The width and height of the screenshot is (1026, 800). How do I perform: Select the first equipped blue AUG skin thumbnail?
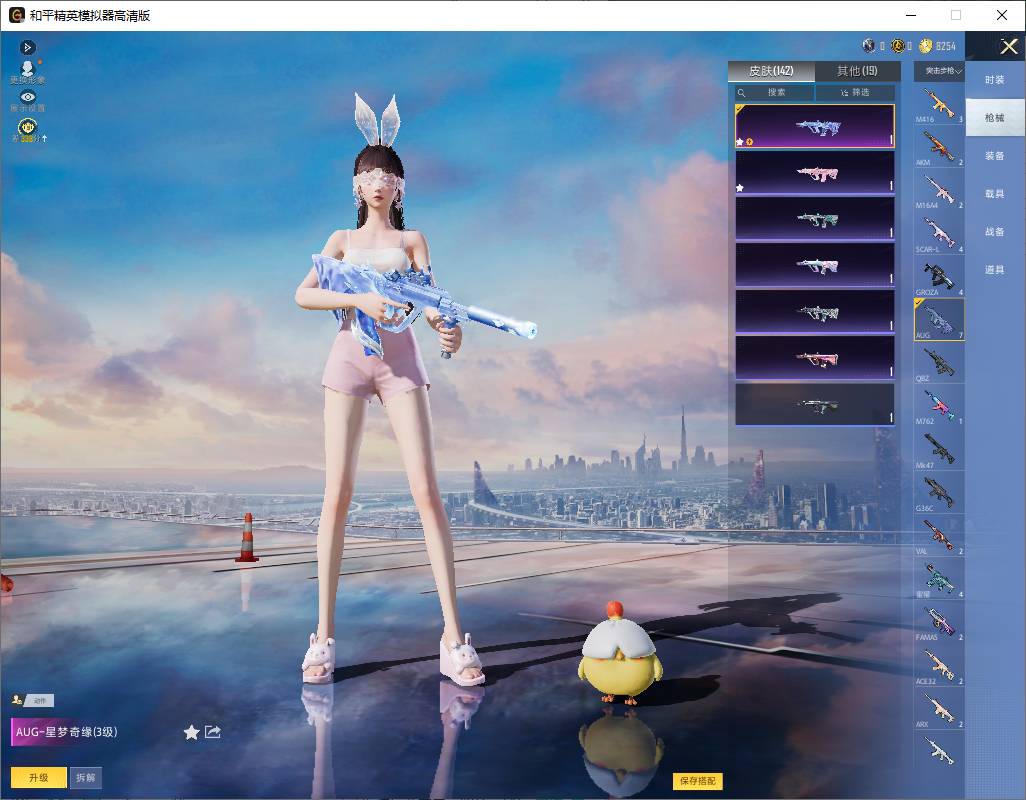[x=815, y=126]
